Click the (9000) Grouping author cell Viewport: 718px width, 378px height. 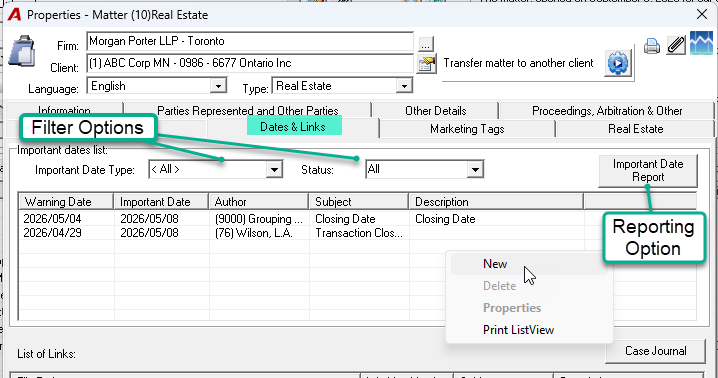point(259,219)
